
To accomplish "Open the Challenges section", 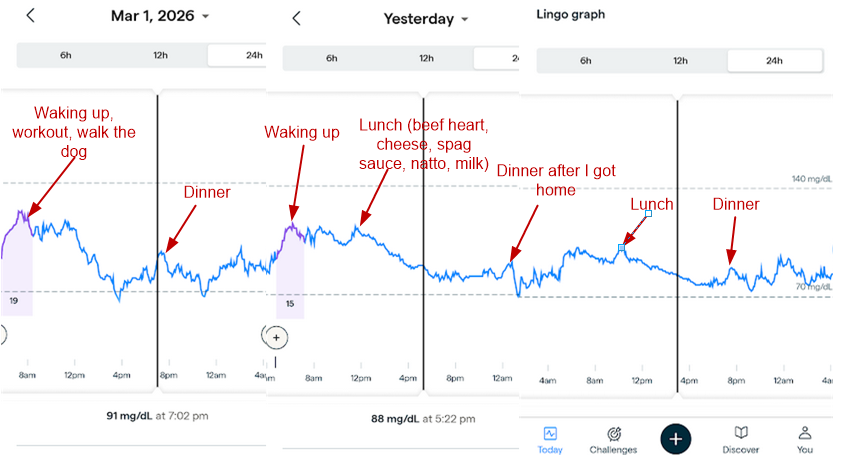I will tap(614, 439).
